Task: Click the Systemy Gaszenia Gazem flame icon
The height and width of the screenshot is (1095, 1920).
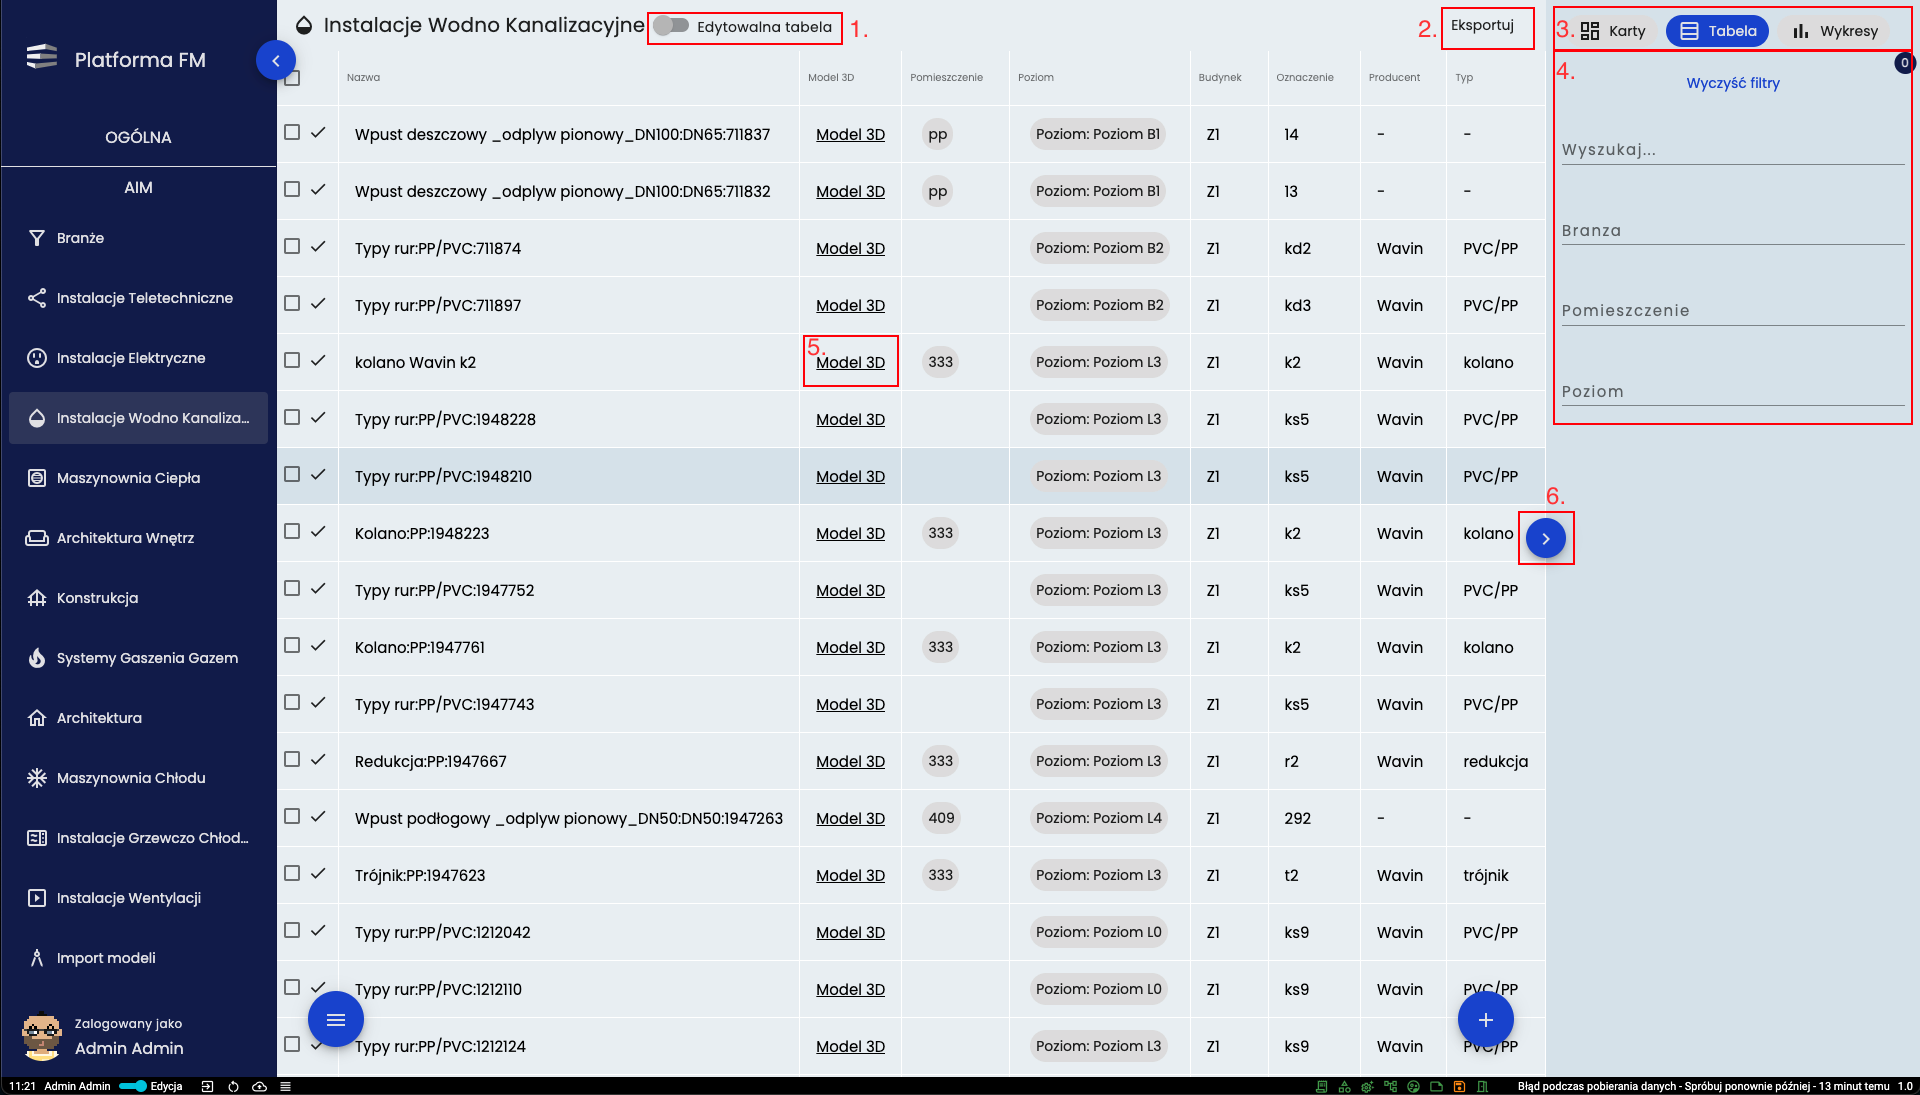Action: [x=37, y=658]
